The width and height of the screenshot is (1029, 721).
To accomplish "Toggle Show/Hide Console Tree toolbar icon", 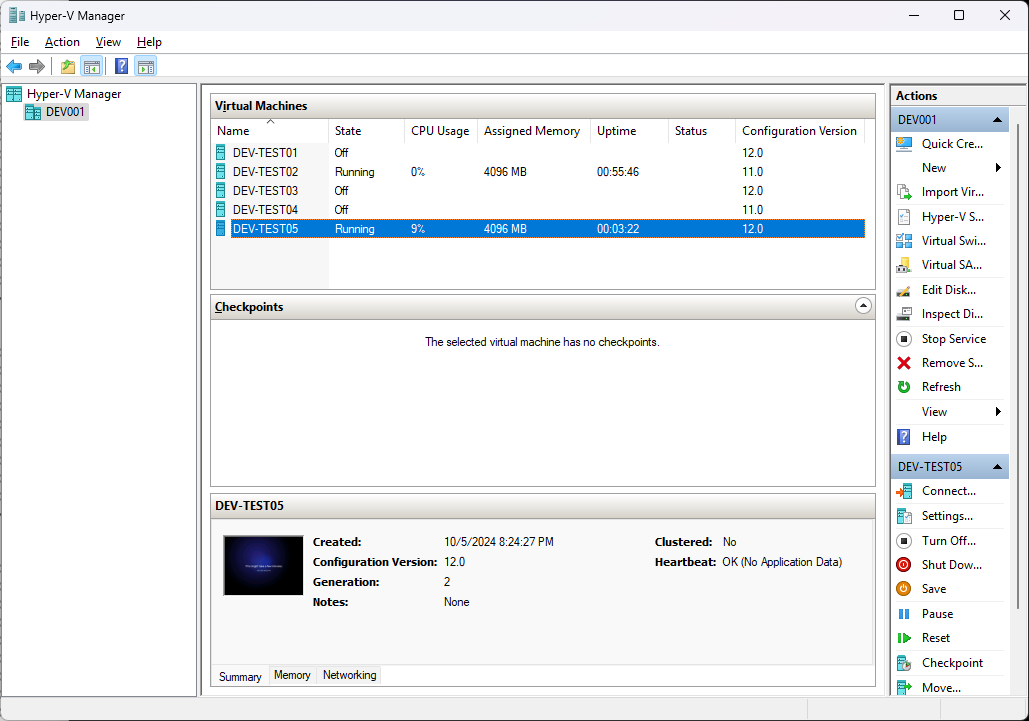I will 92,66.
